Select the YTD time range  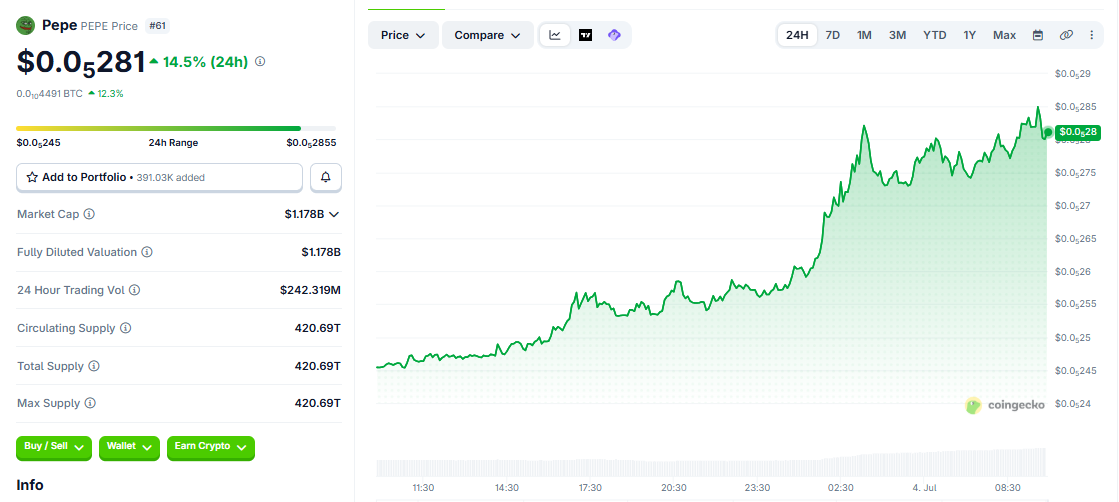click(x=935, y=35)
